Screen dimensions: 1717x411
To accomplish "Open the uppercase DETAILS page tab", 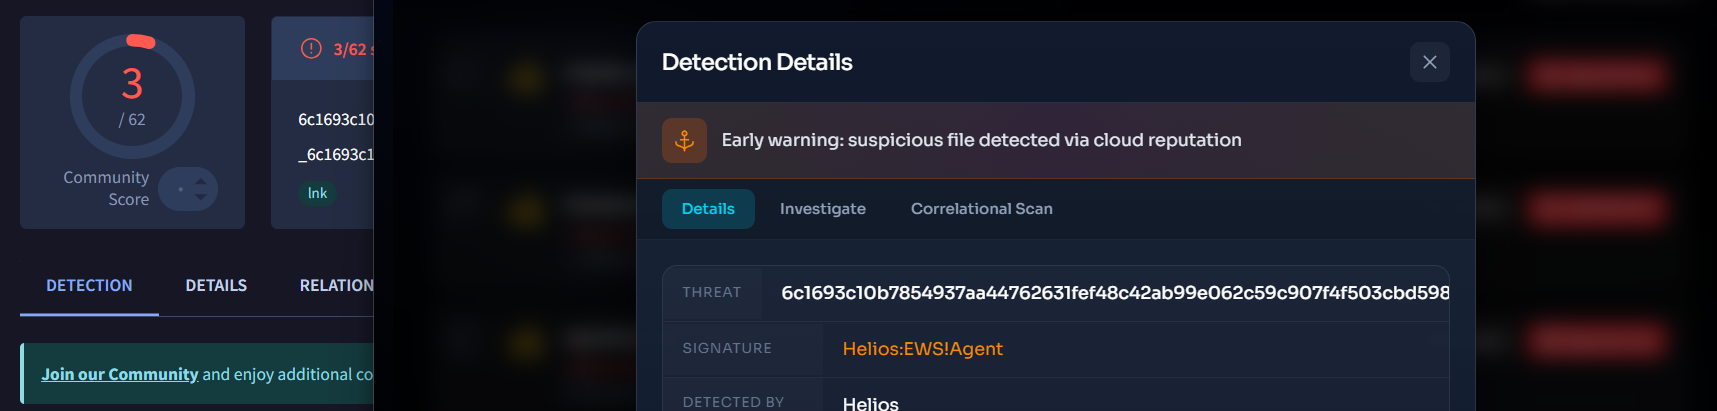I will point(216,286).
